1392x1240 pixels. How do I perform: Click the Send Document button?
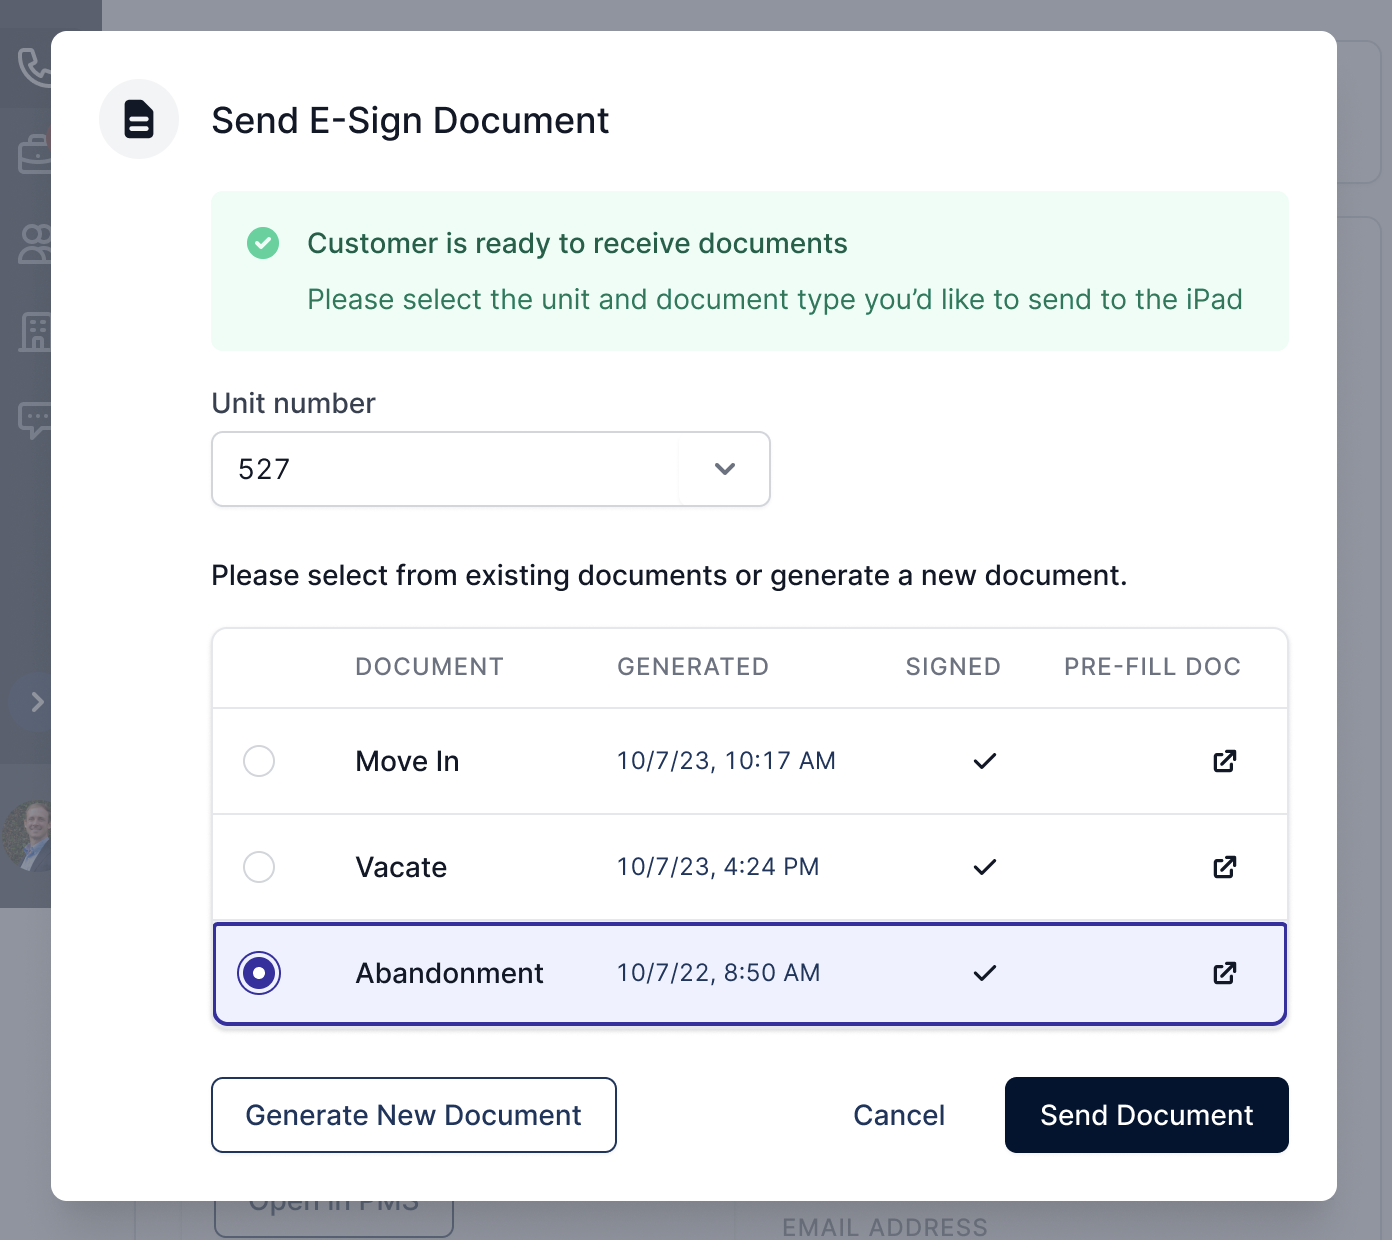pos(1147,1115)
